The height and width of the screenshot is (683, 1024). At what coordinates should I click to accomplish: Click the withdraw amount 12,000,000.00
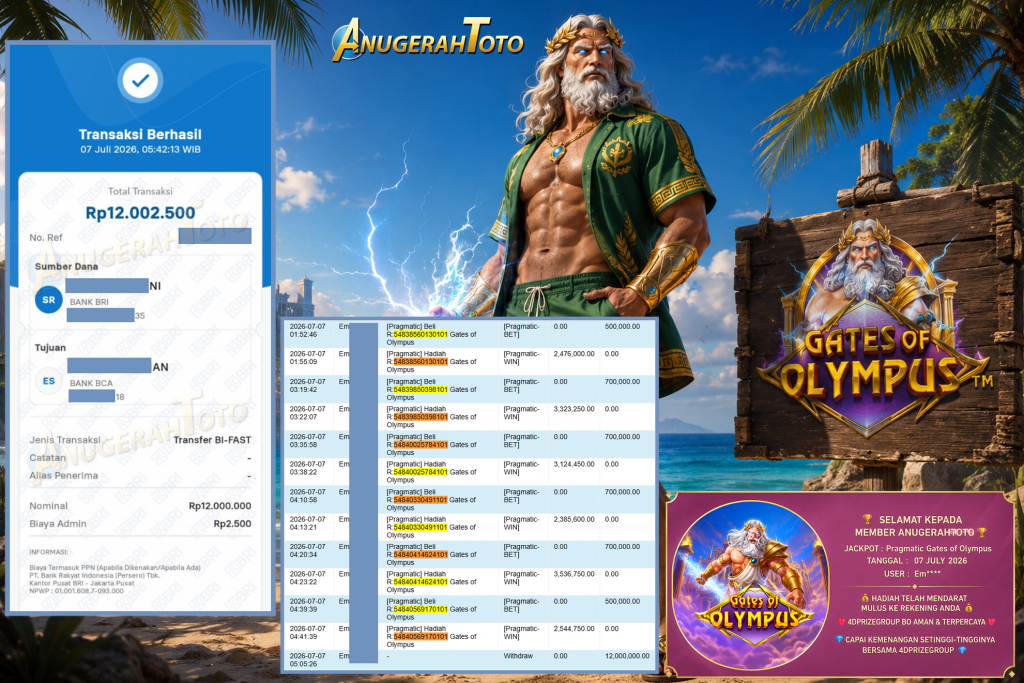[627, 656]
